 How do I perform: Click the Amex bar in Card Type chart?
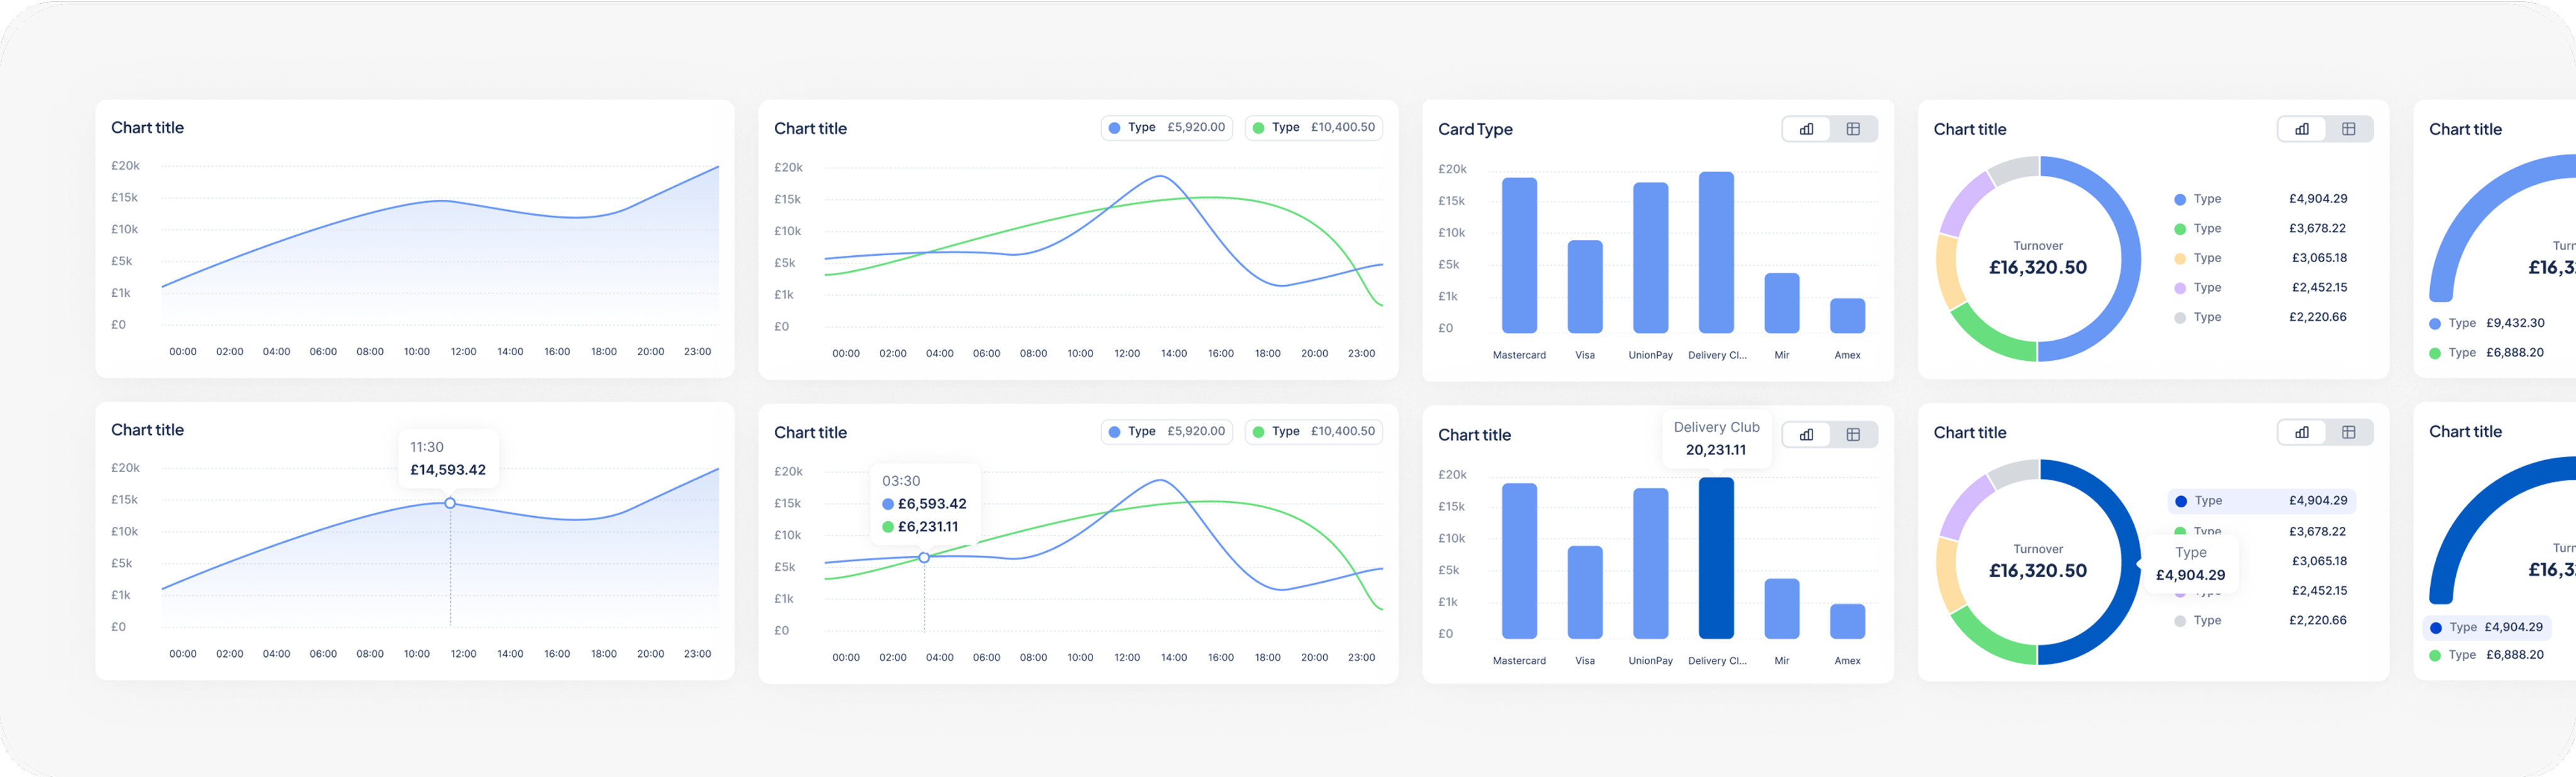pos(1847,316)
